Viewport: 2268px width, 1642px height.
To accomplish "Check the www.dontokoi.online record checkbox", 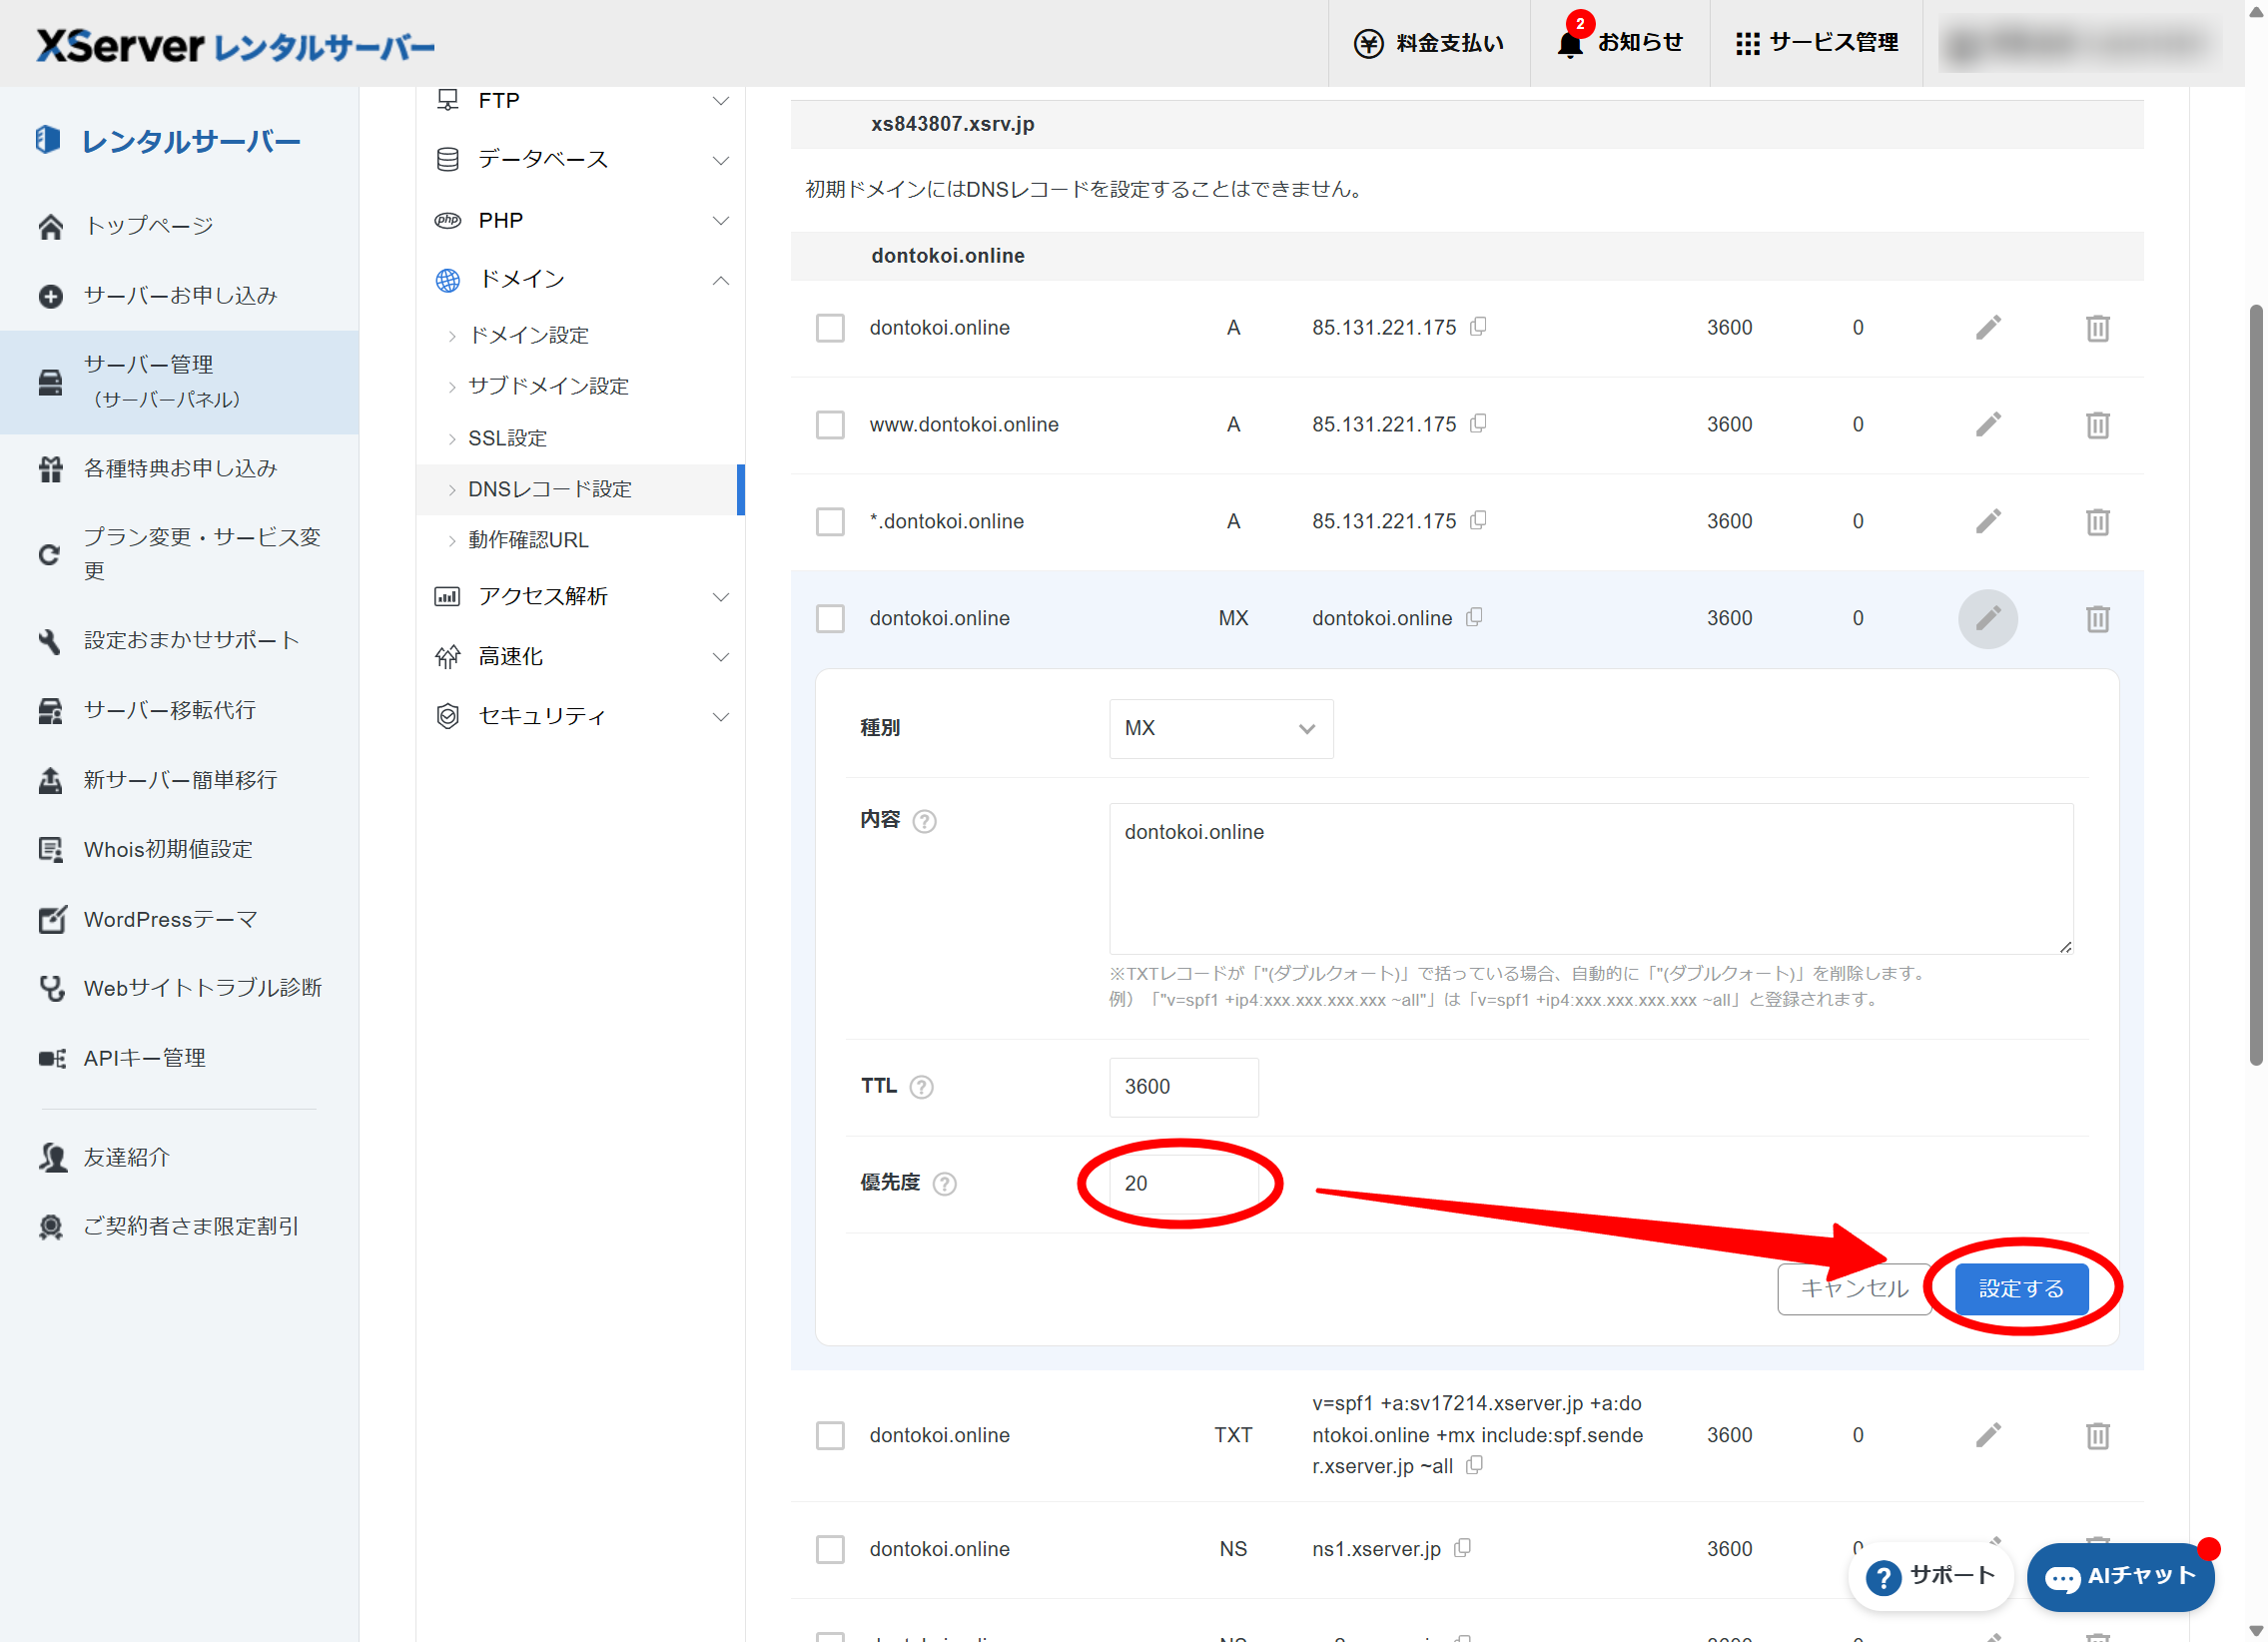I will (830, 424).
